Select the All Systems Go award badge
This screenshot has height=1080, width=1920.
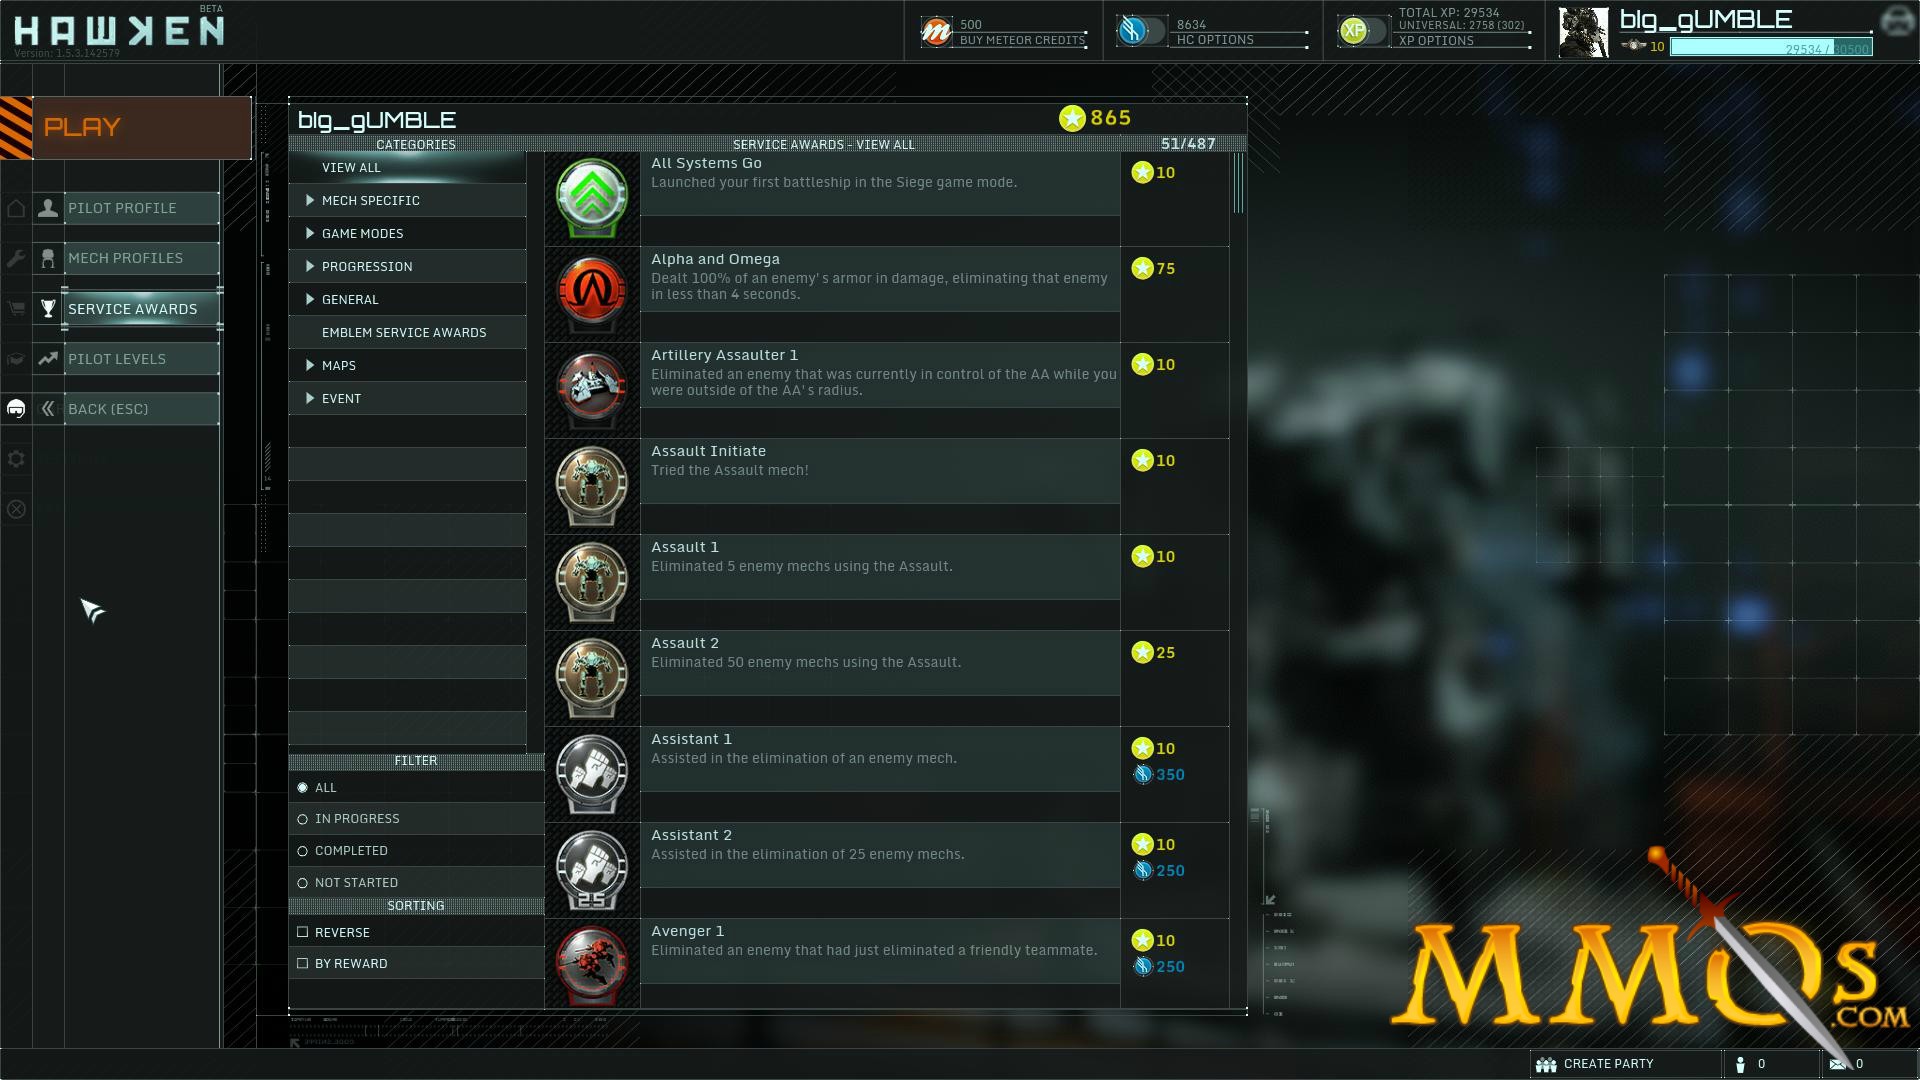tap(592, 198)
